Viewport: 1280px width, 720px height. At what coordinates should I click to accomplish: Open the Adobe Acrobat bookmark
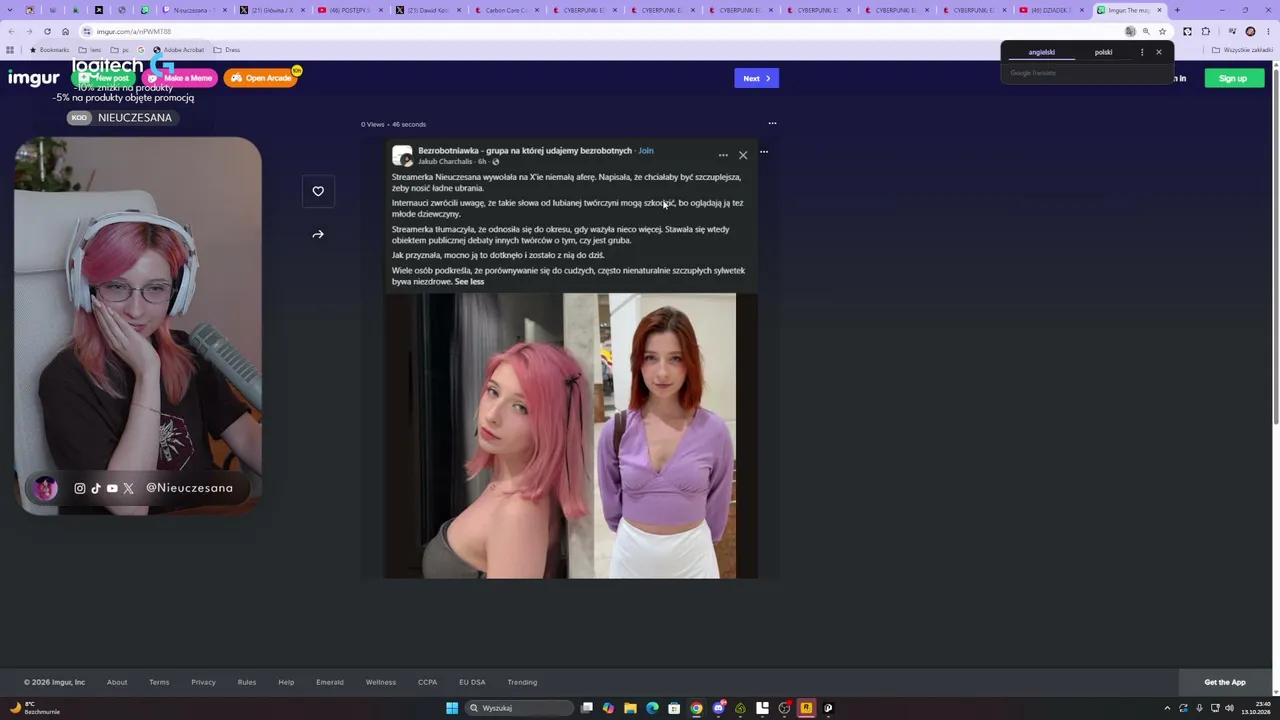click(179, 50)
